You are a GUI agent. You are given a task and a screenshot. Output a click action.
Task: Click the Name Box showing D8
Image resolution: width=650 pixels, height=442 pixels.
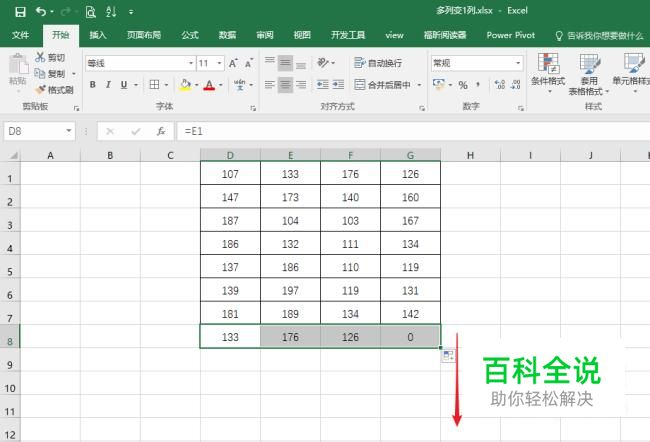(35, 131)
